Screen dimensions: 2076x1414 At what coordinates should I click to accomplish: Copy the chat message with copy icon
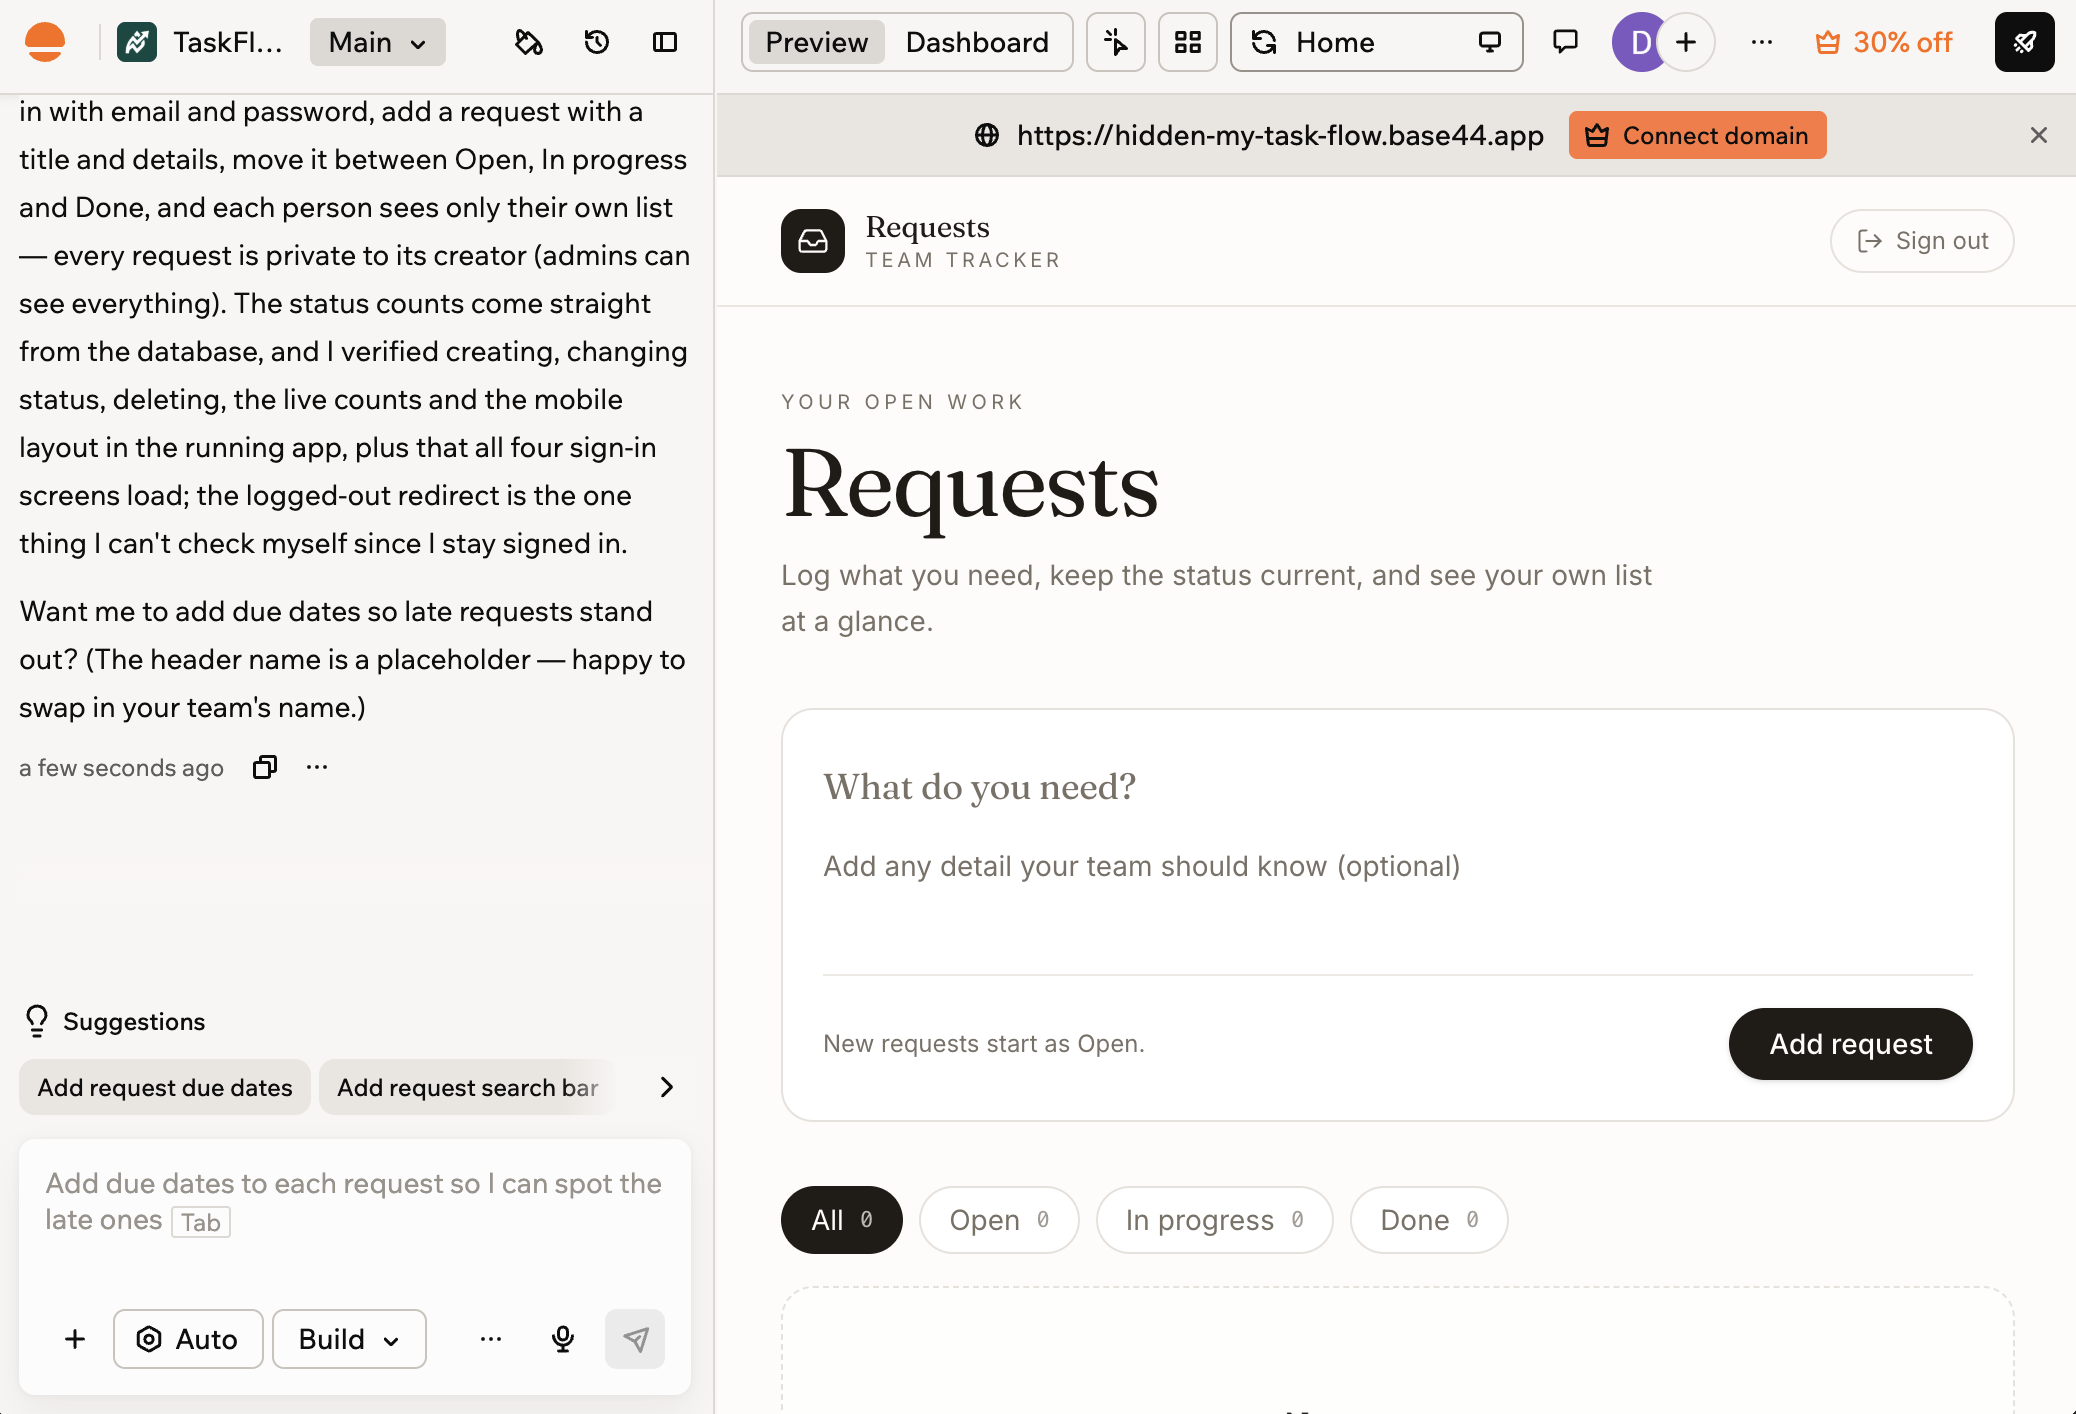265,767
